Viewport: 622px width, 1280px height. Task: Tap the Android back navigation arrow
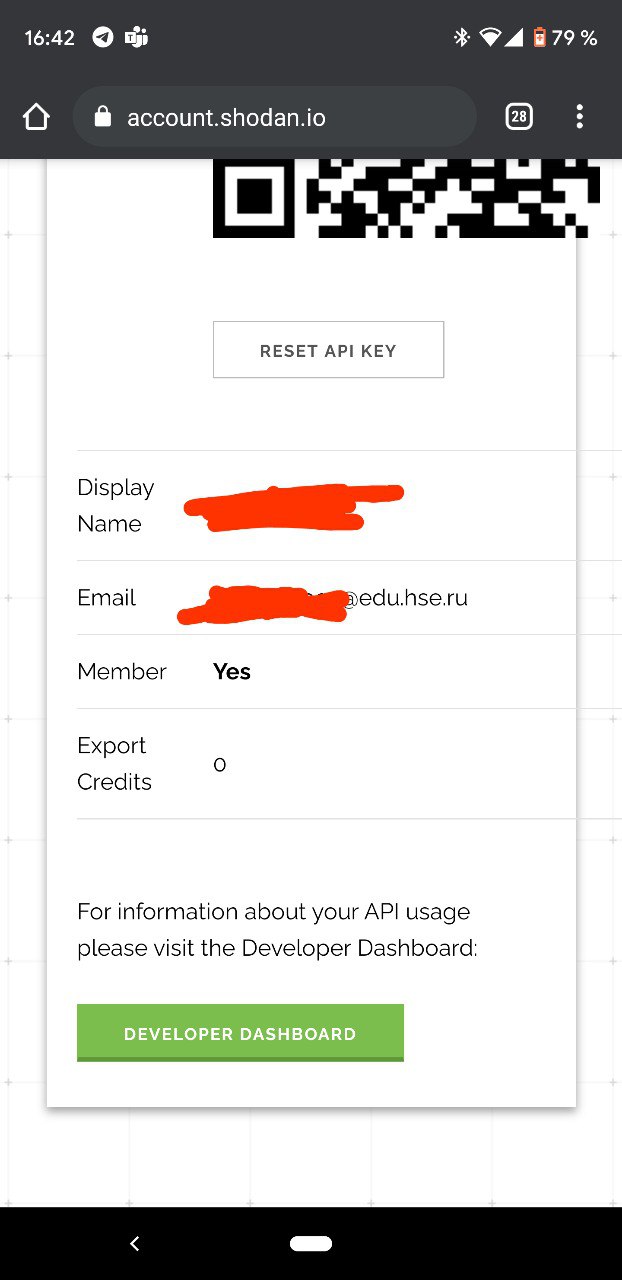coord(135,1243)
